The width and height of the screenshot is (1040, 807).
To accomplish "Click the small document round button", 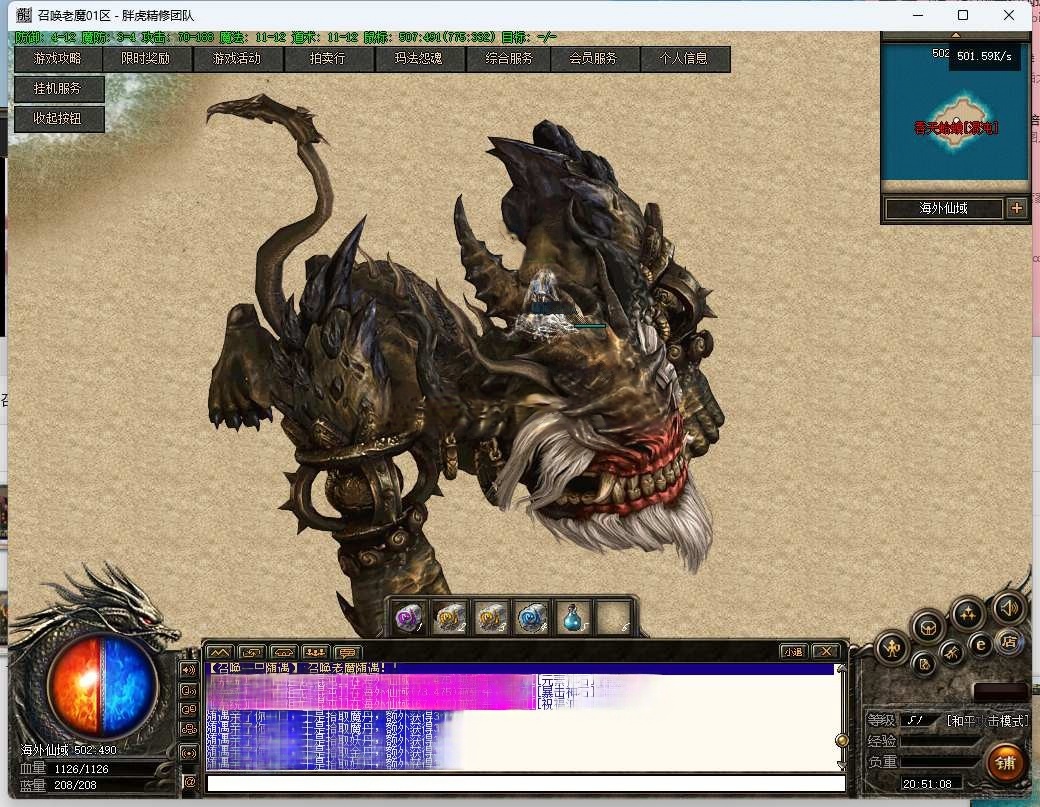I will [x=924, y=663].
